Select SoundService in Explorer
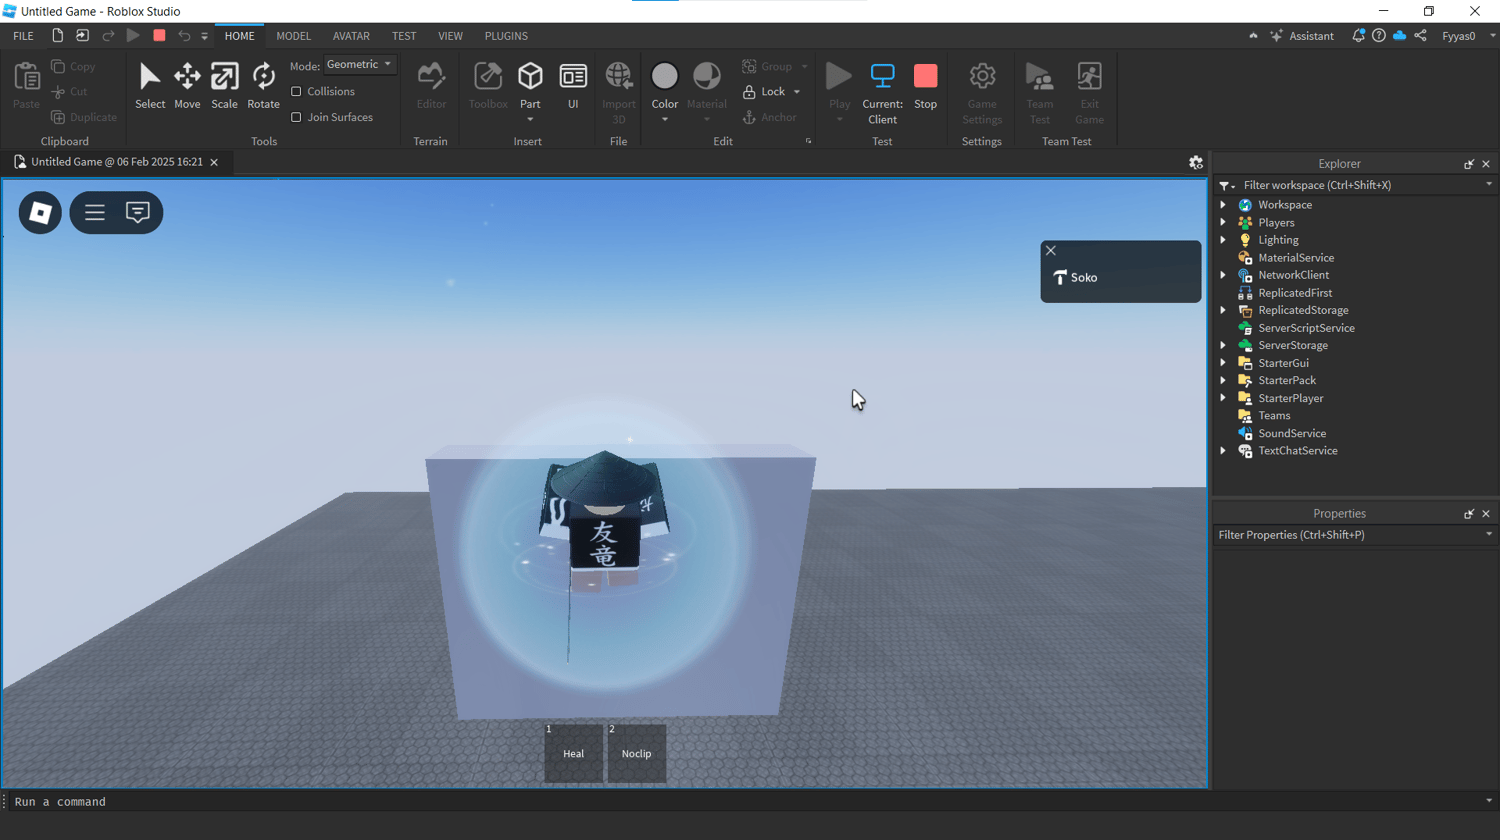 point(1292,433)
